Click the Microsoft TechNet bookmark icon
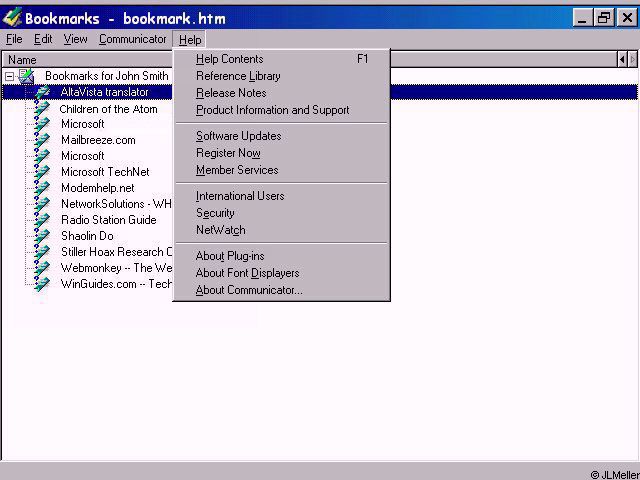 pyautogui.click(x=42, y=172)
